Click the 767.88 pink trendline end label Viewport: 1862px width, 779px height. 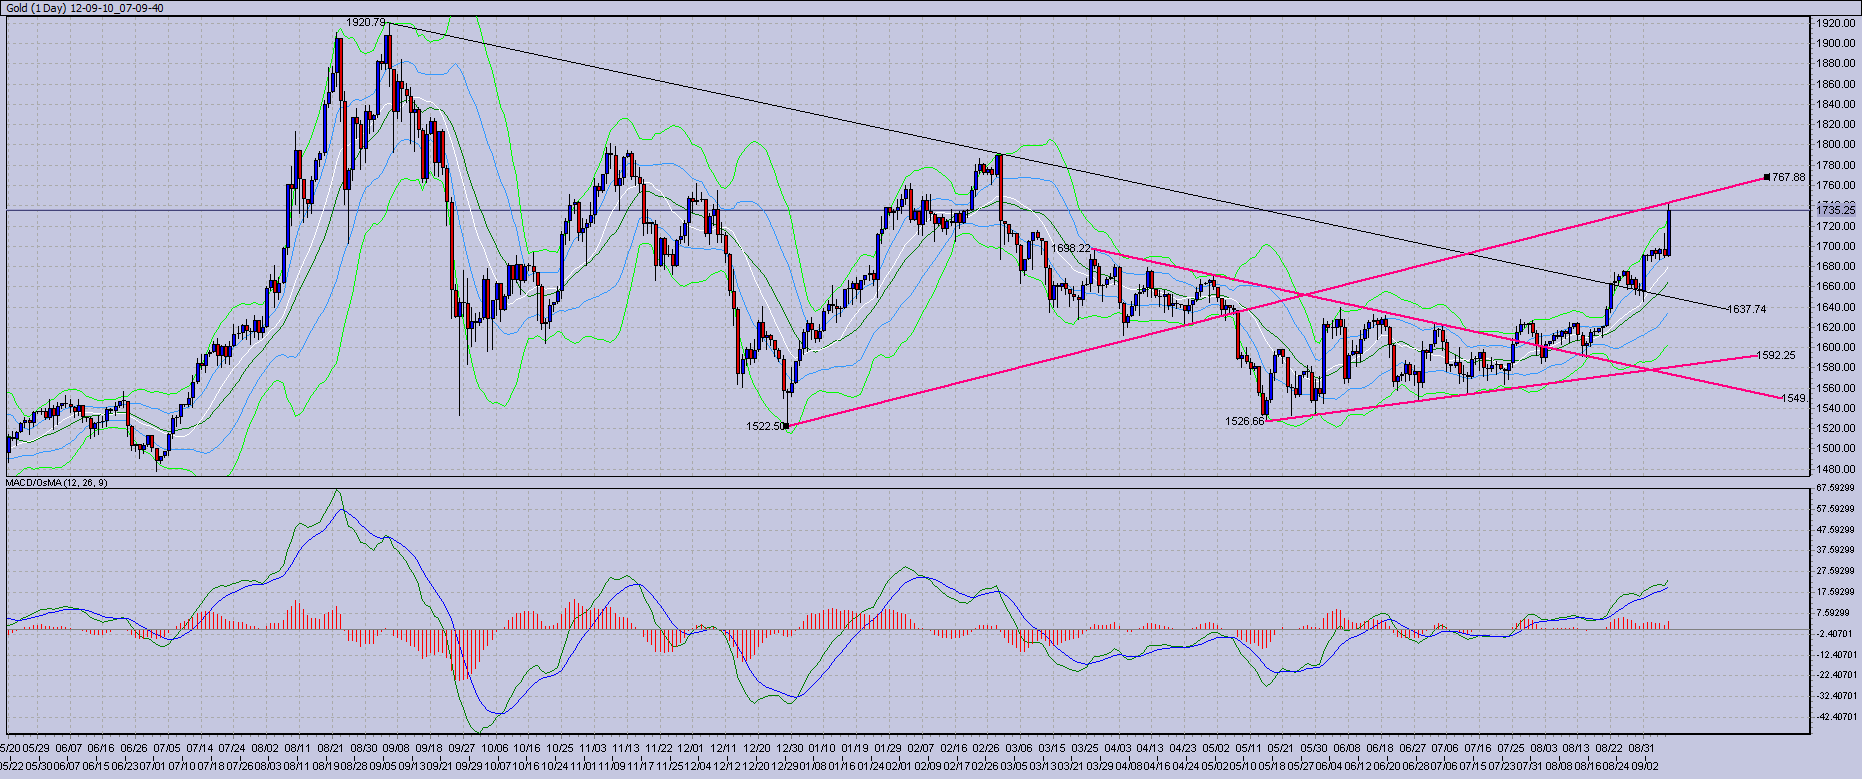(1787, 177)
